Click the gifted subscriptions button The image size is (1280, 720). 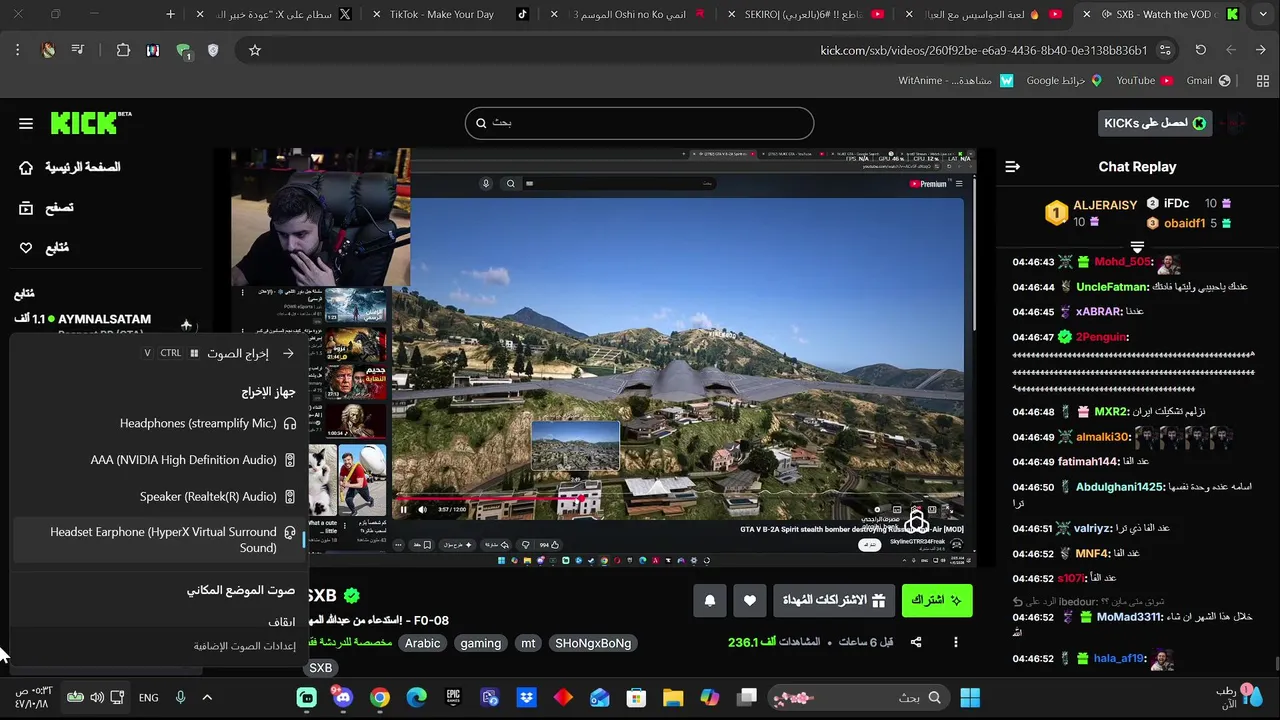click(834, 600)
